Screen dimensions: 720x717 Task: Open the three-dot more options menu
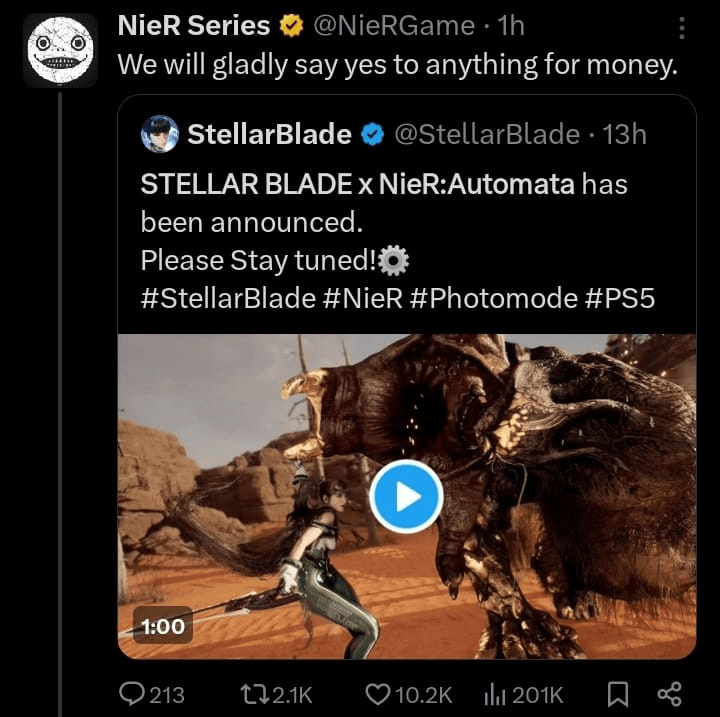click(682, 26)
